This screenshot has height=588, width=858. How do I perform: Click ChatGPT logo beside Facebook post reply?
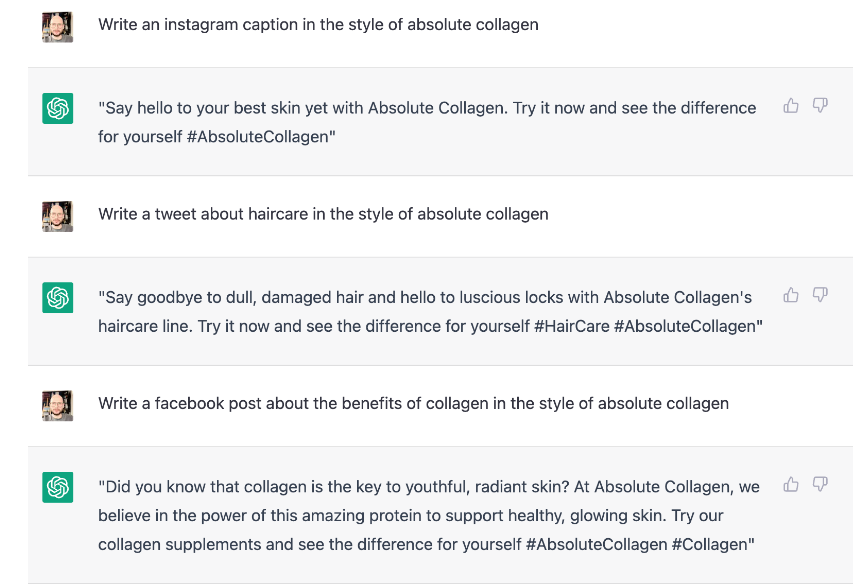tap(58, 487)
